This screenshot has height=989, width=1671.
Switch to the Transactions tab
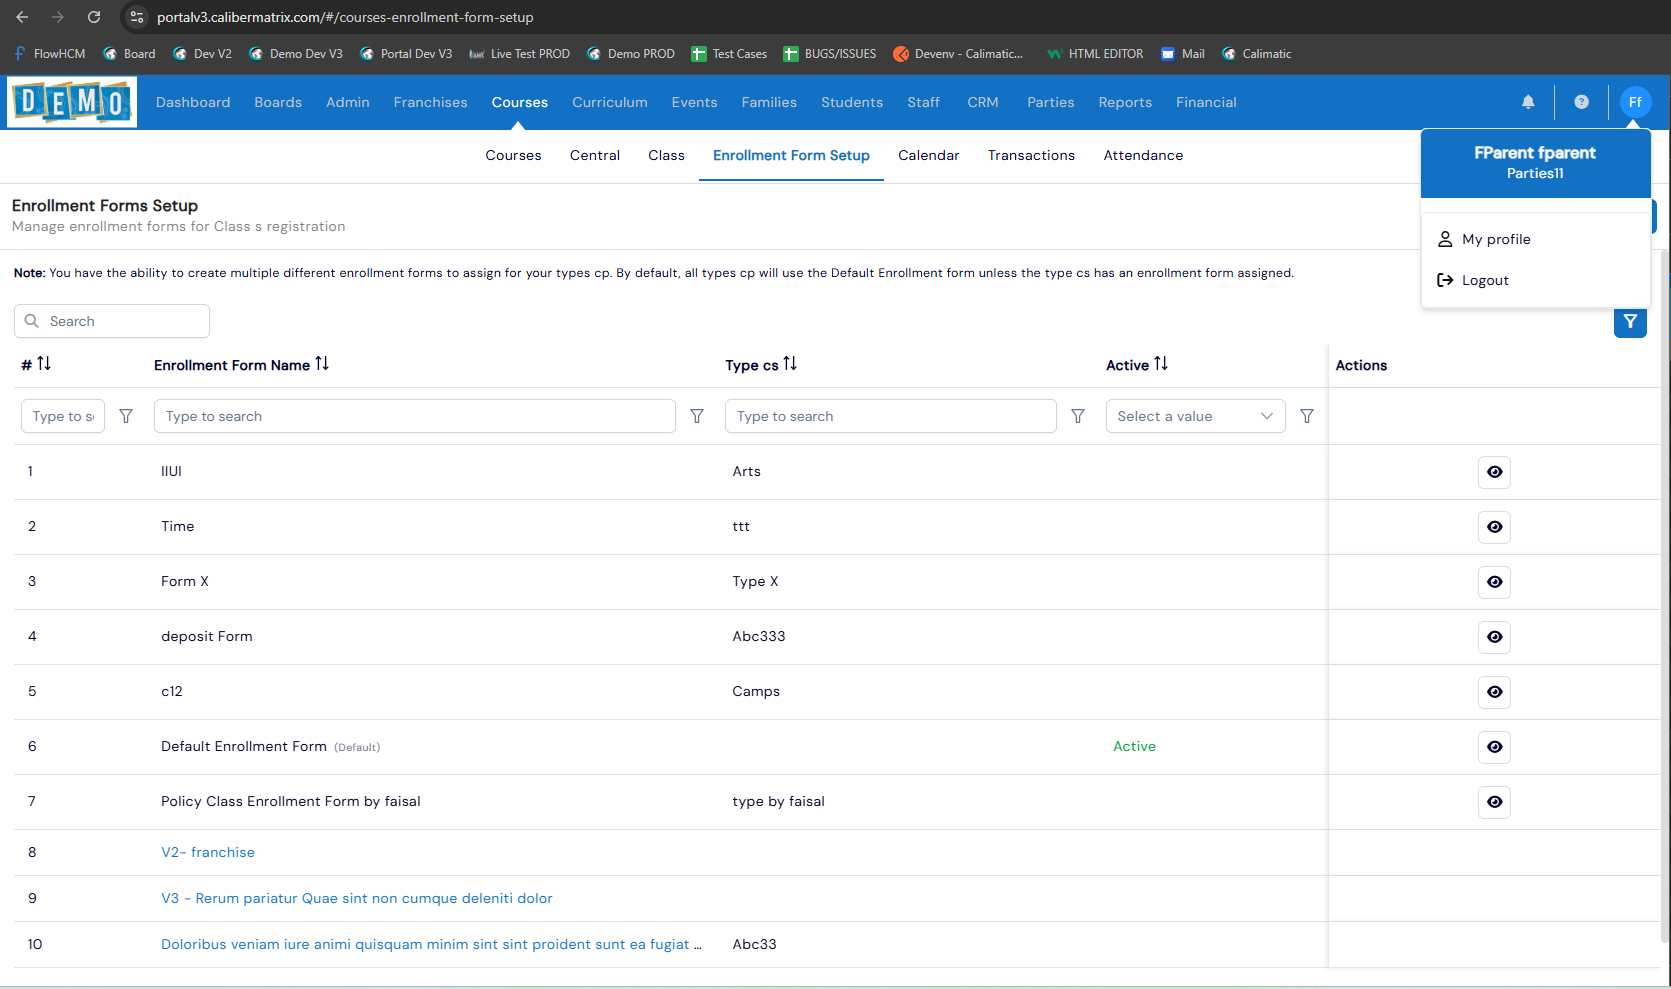click(1031, 155)
